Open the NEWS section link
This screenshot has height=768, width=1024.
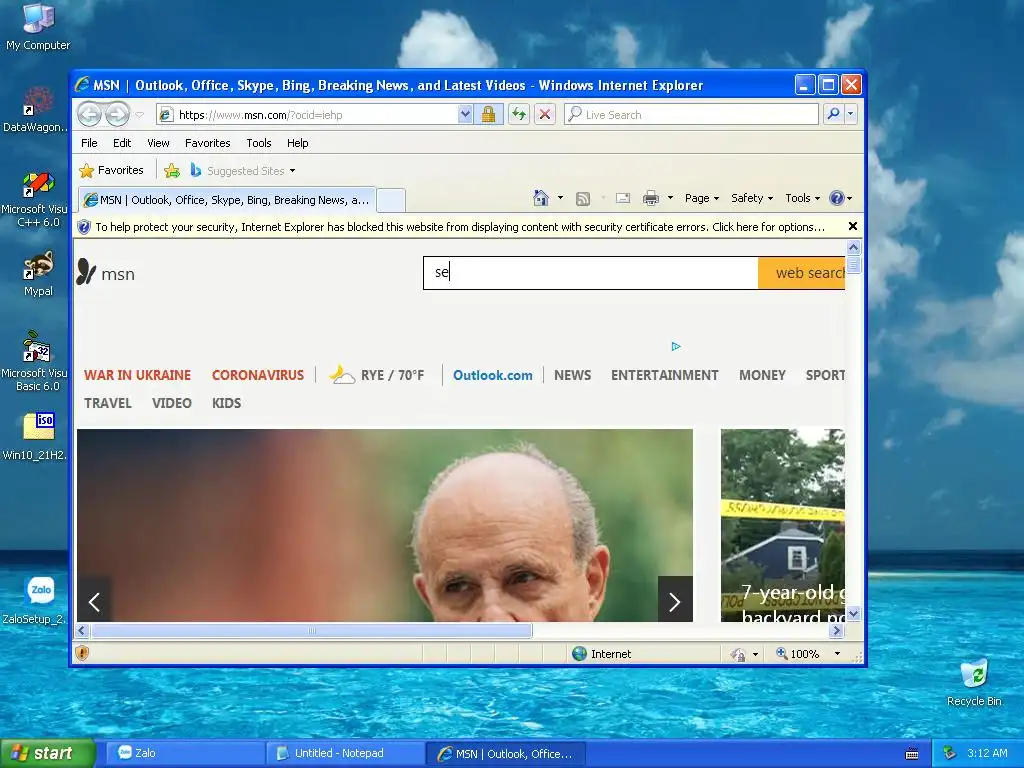(572, 375)
